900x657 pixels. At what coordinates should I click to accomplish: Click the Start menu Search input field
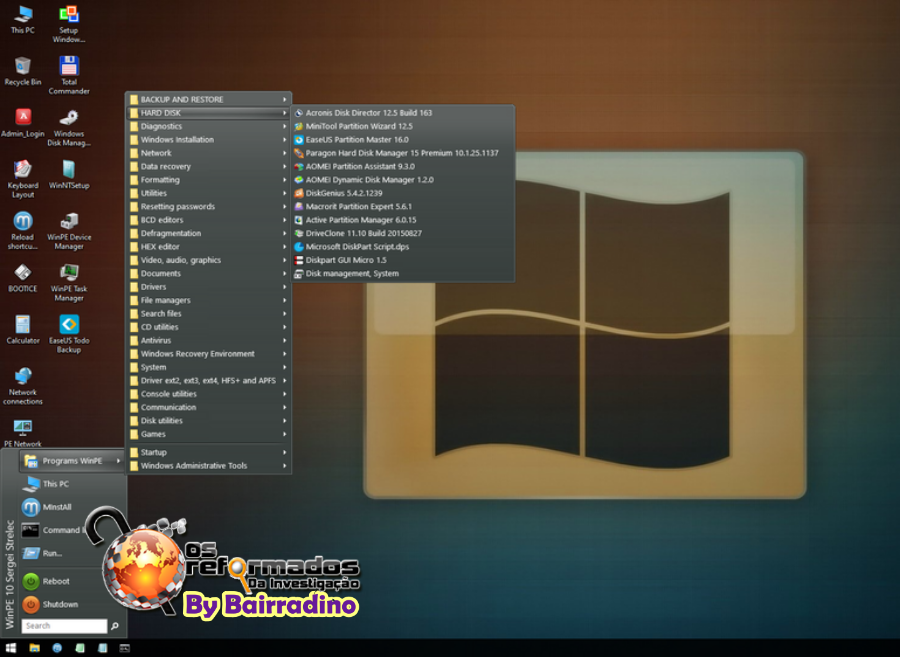[64, 626]
